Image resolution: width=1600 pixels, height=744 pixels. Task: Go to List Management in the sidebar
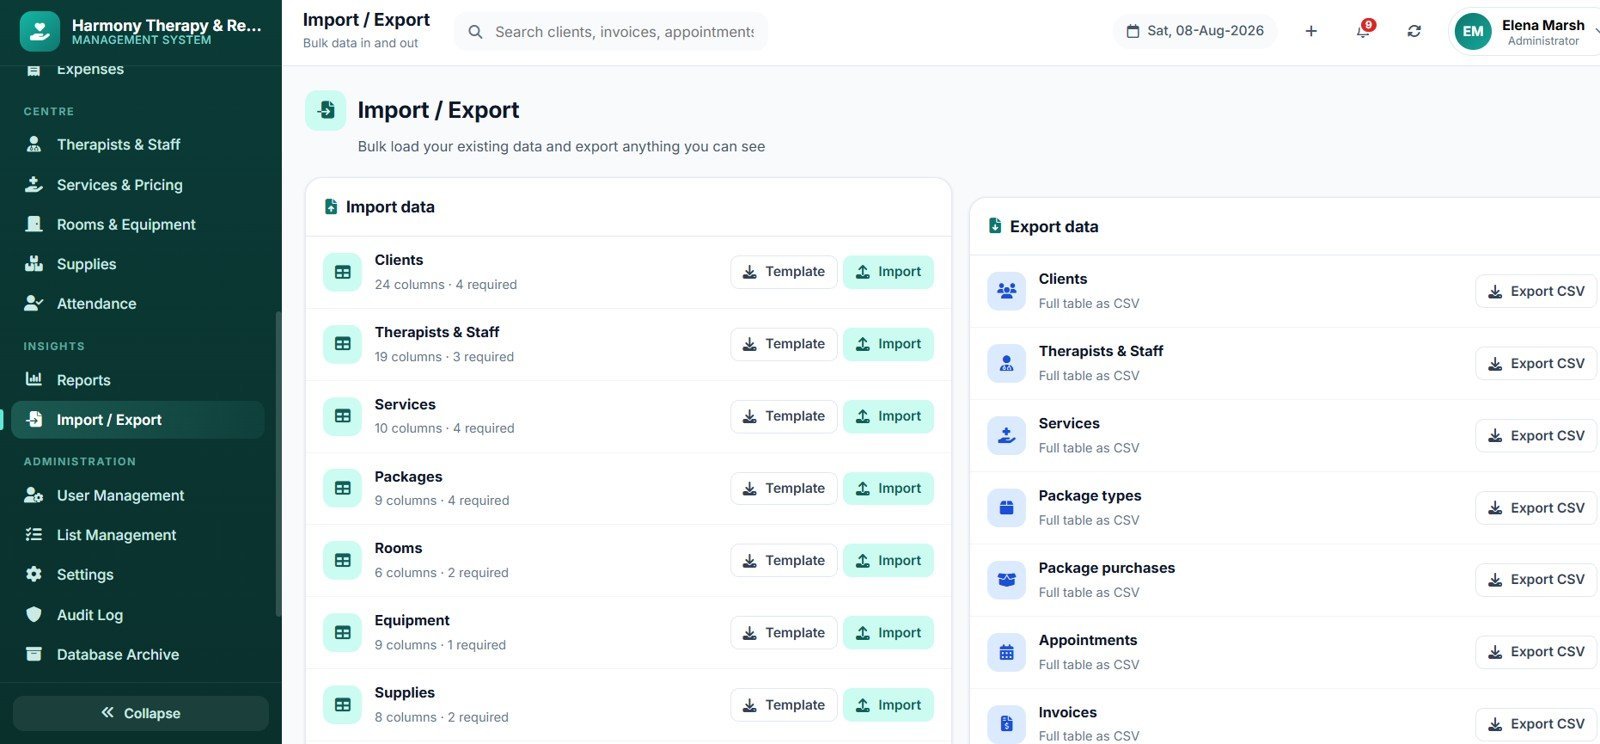[138, 535]
